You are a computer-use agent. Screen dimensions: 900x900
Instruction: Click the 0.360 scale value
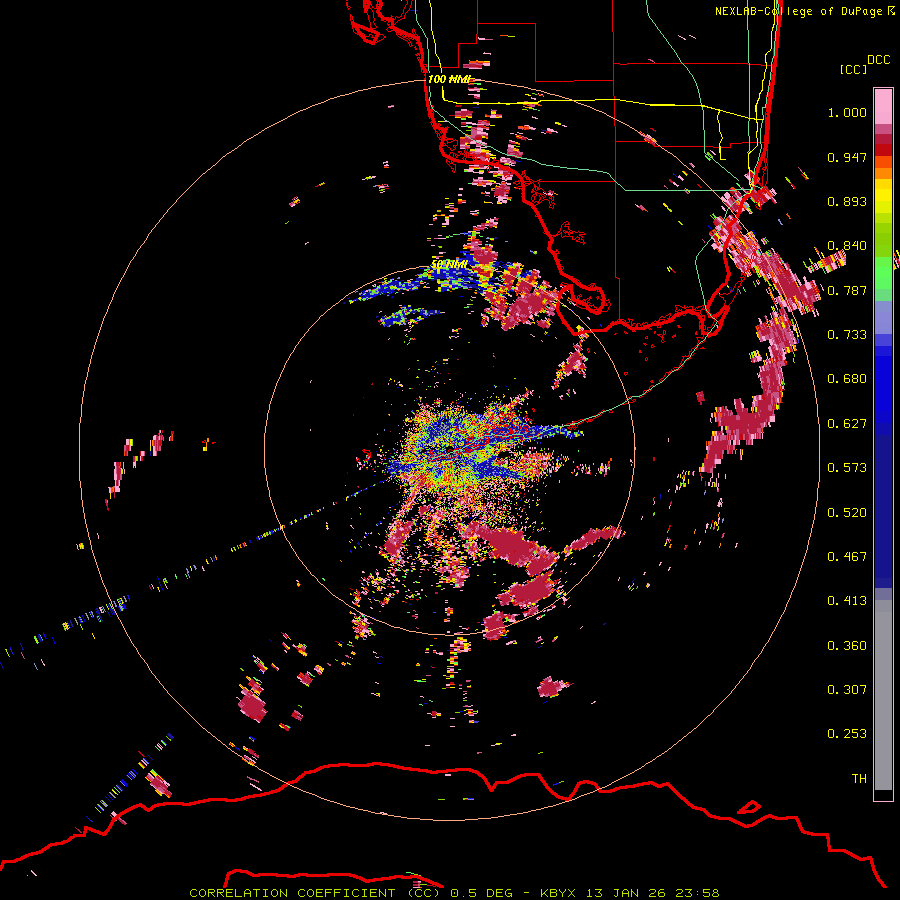(x=847, y=646)
